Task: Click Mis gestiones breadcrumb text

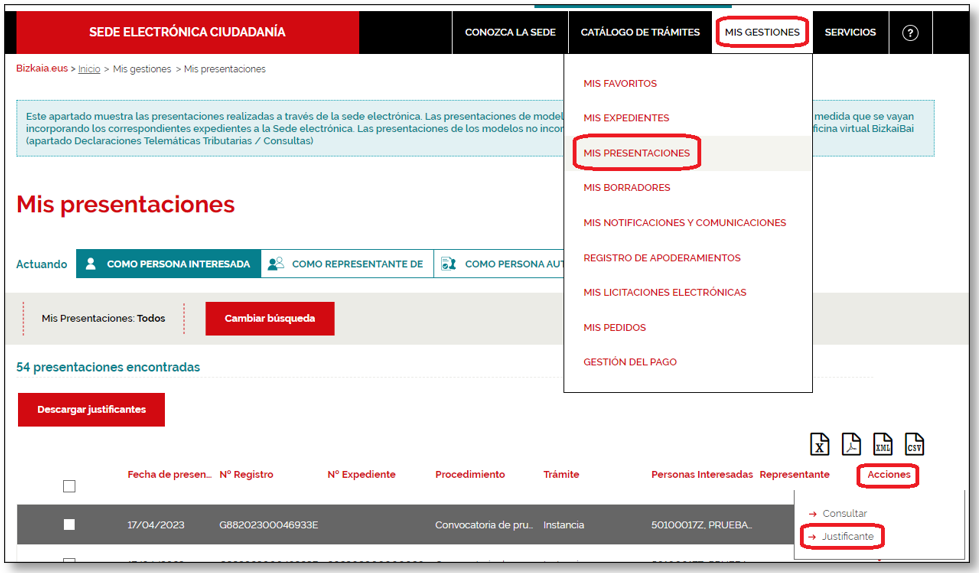Action: (142, 69)
